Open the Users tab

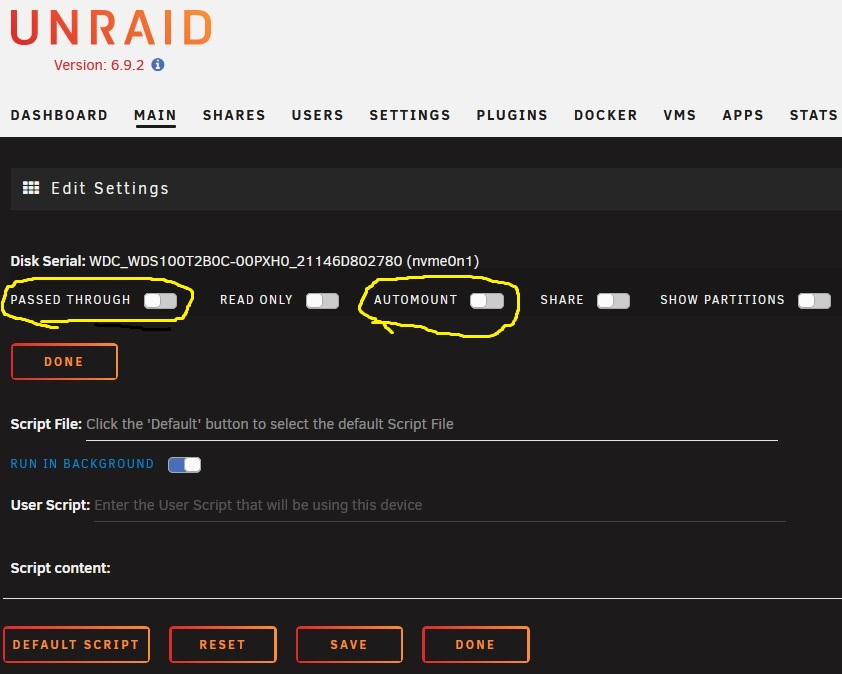[317, 115]
